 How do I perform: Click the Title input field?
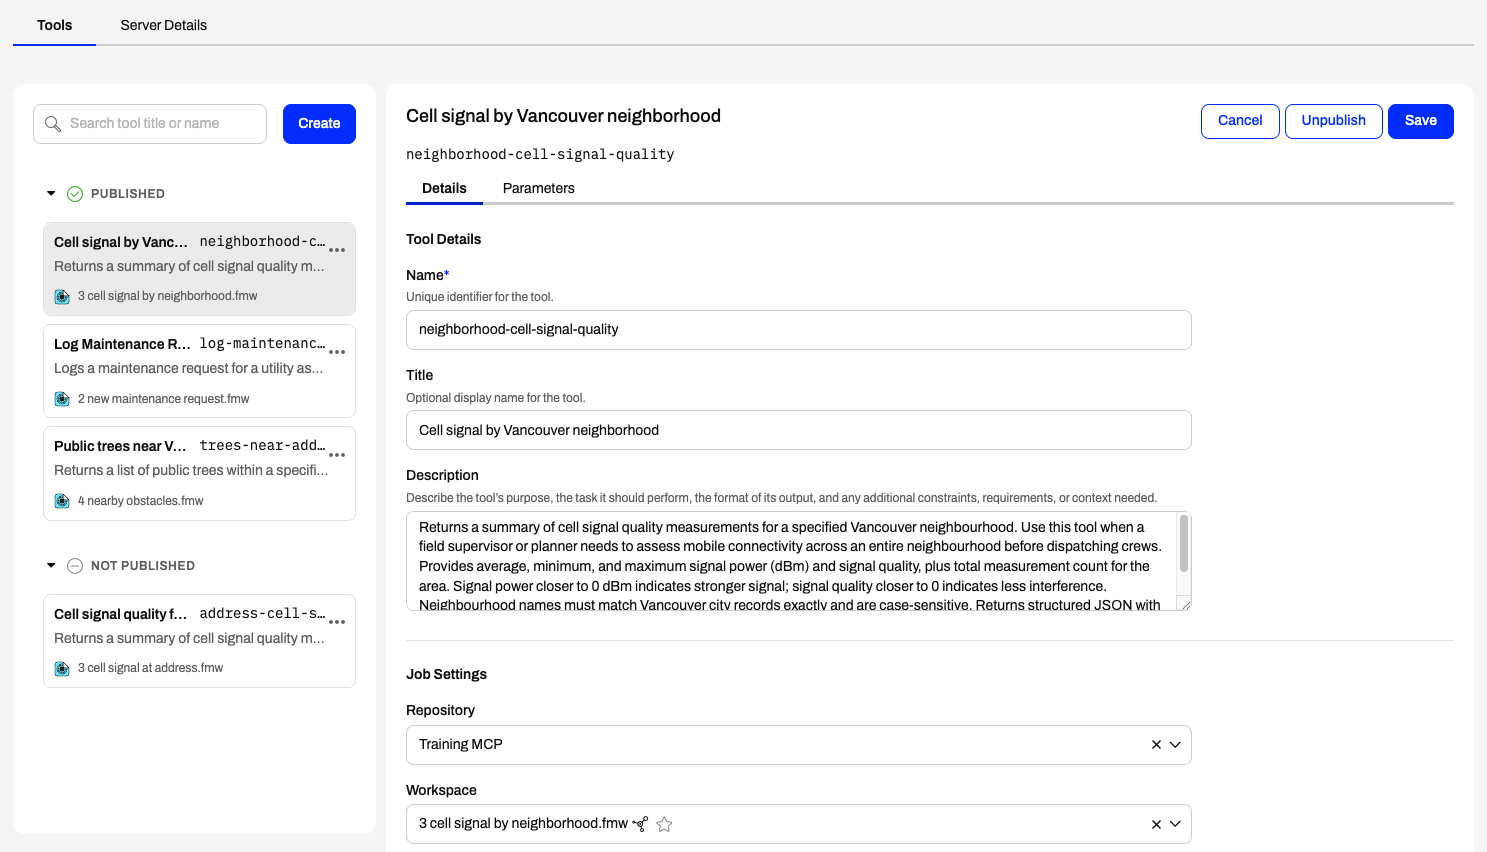click(798, 430)
